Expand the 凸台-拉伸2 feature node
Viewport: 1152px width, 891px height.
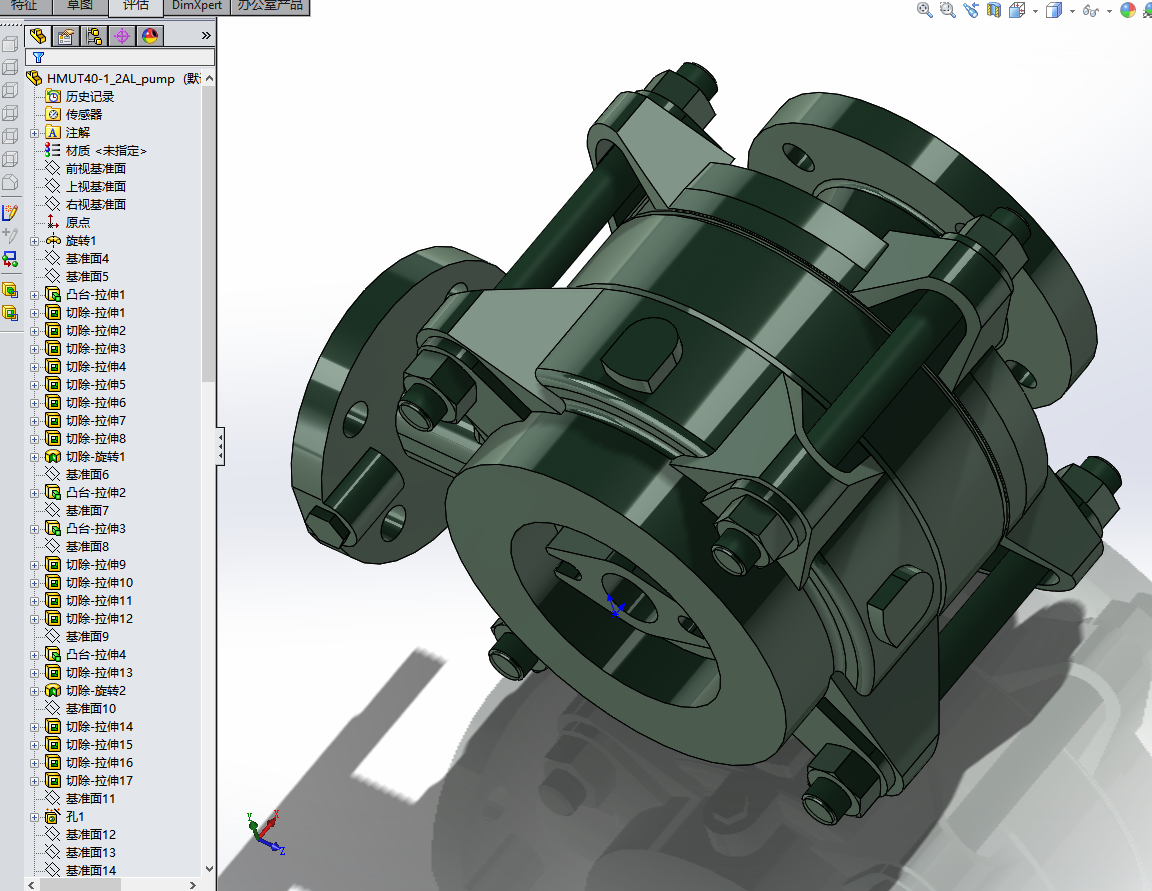tap(35, 493)
